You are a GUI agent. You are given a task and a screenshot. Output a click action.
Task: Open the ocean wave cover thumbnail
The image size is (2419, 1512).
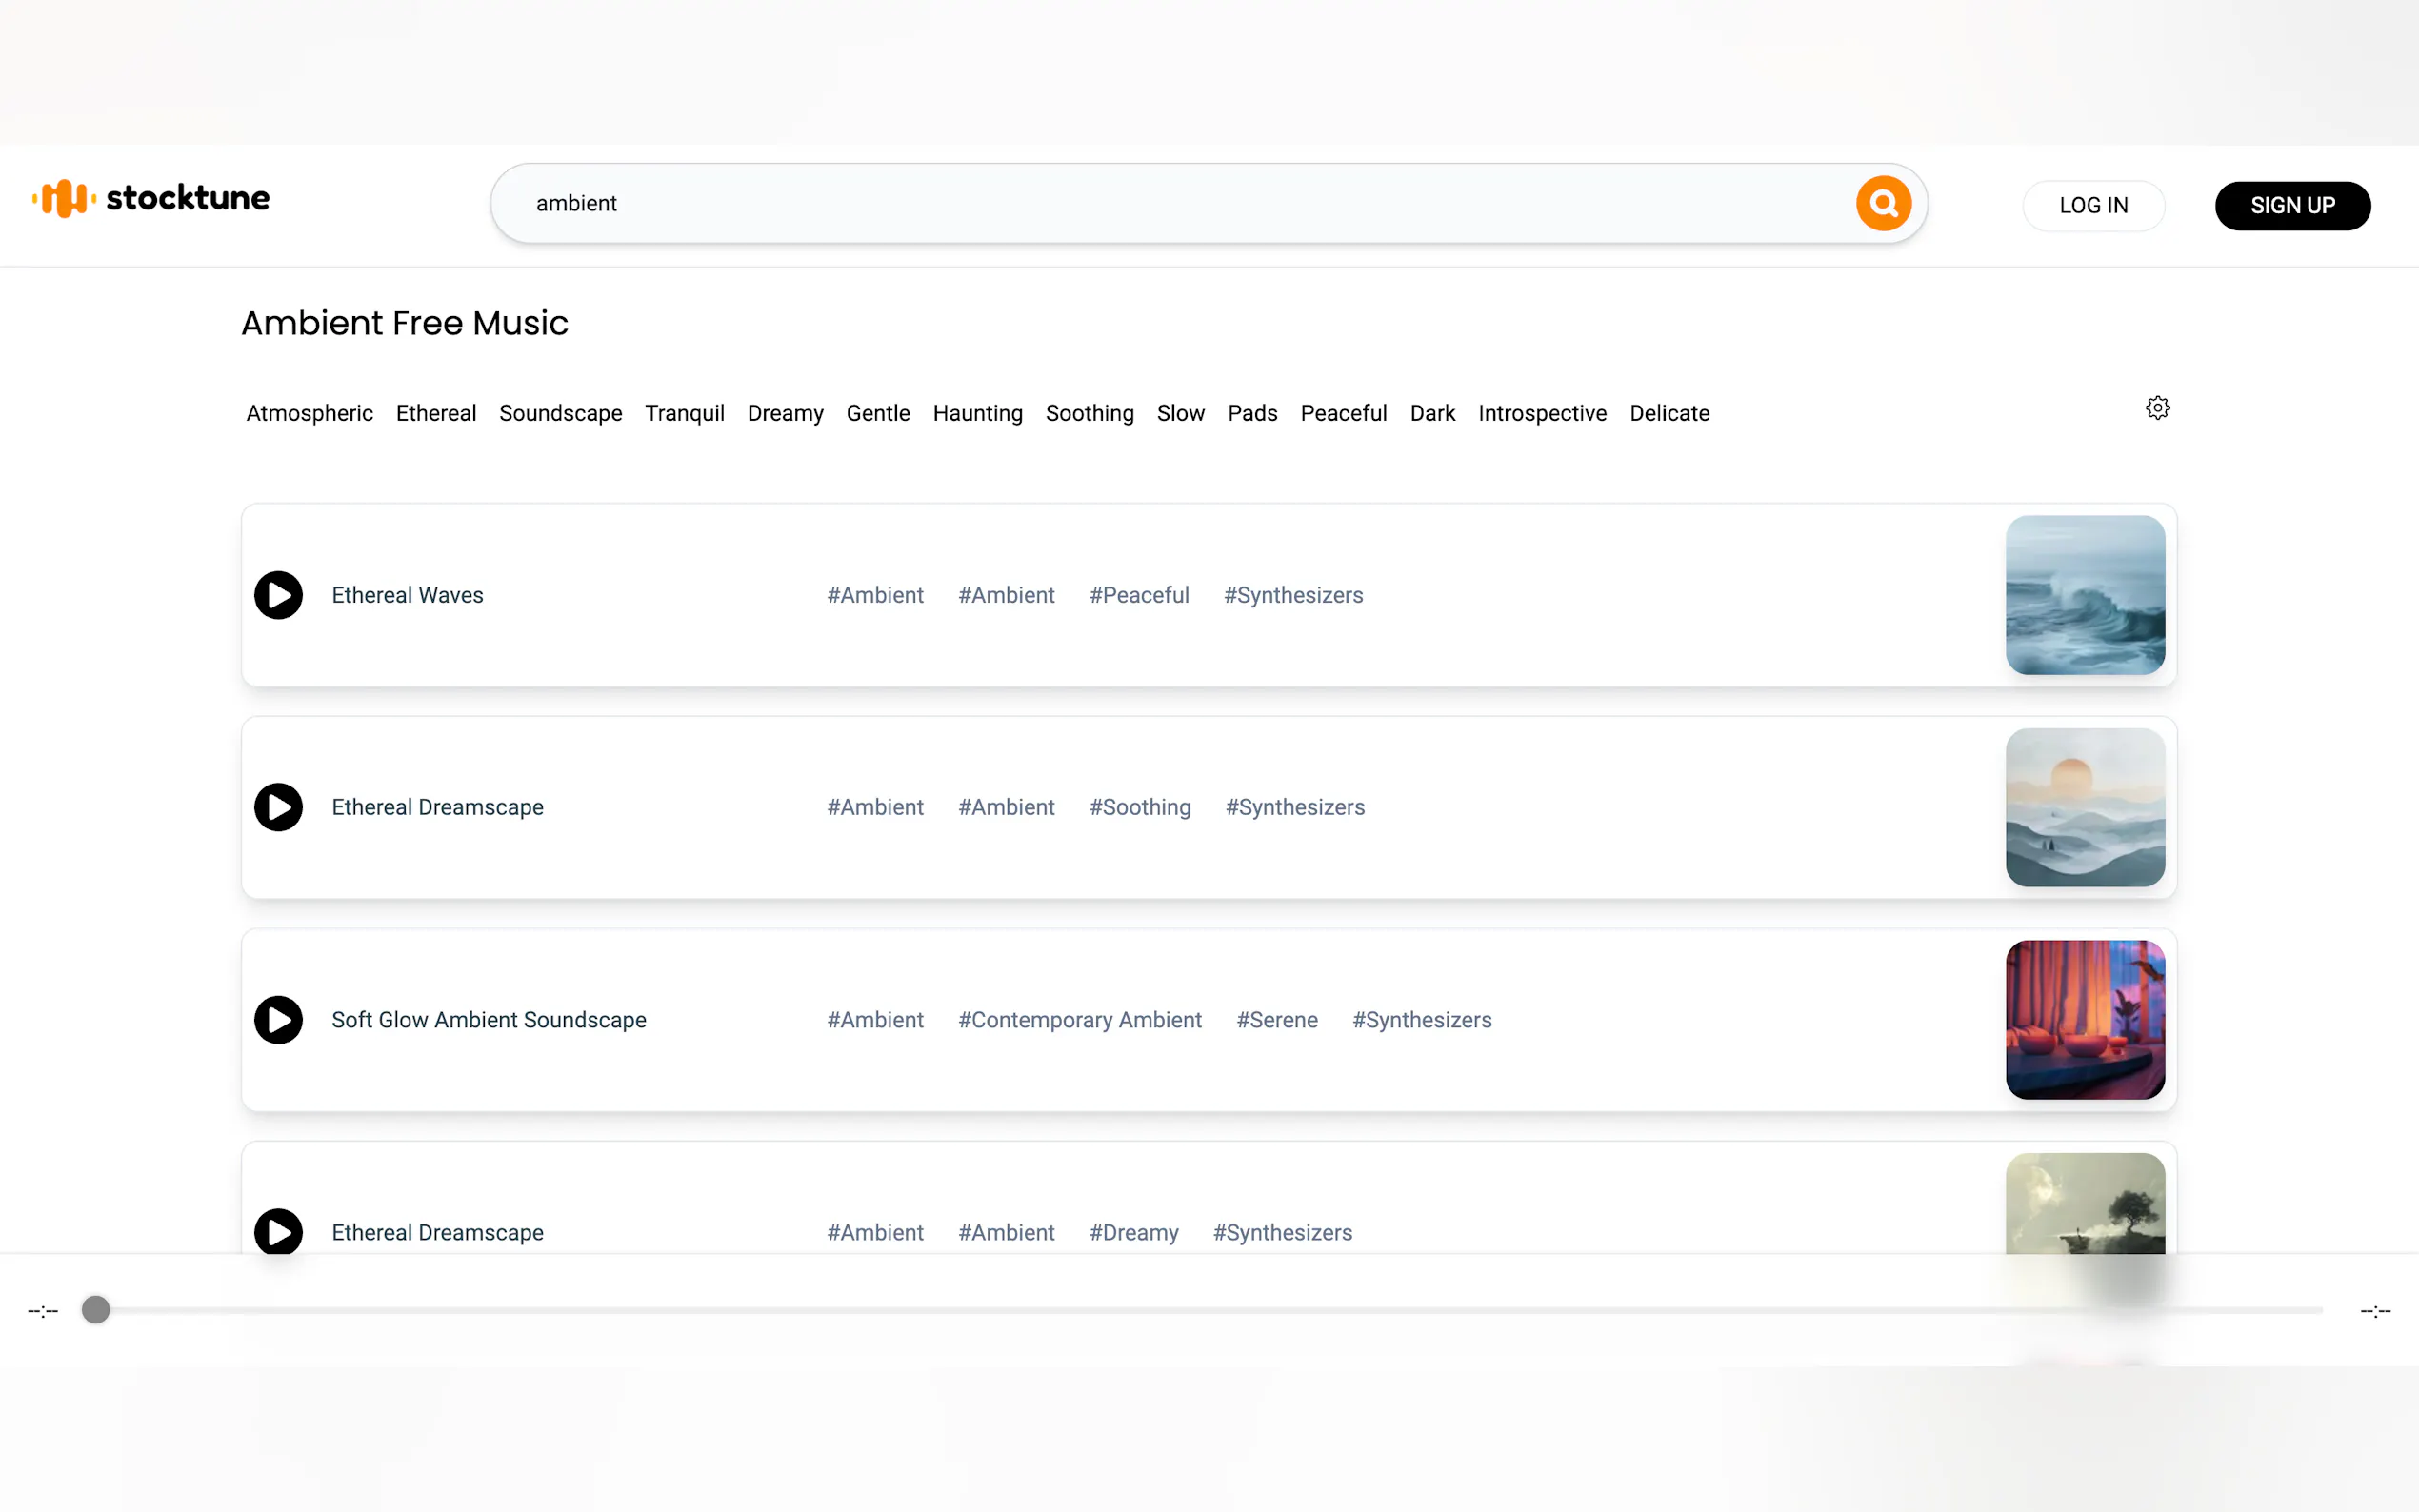[x=2084, y=595]
